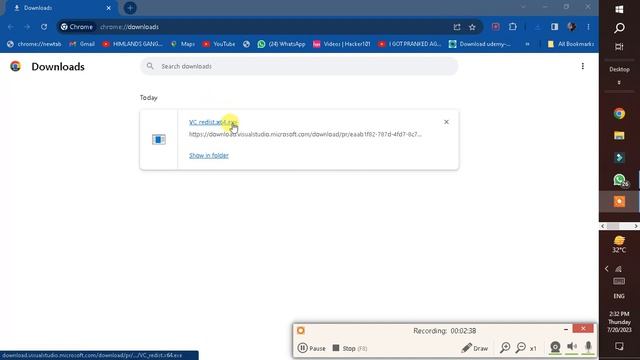Open File Explorer from the taskbar
The width and height of the screenshot is (640, 360).
[x=619, y=136]
